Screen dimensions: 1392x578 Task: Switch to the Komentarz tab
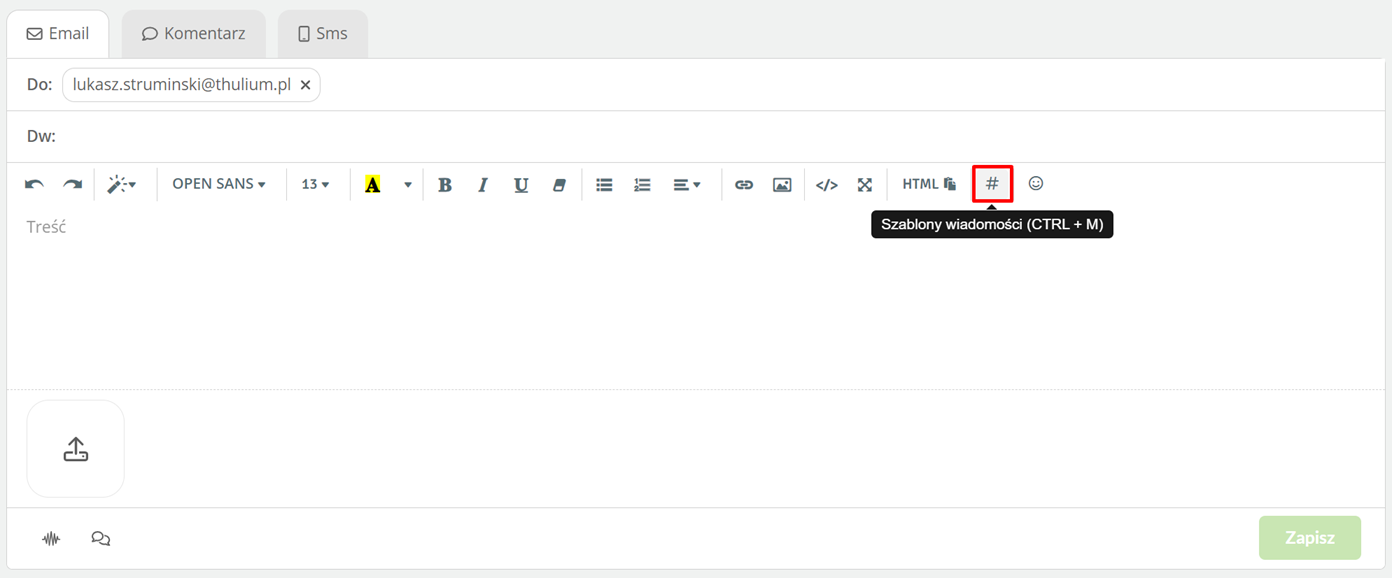194,34
